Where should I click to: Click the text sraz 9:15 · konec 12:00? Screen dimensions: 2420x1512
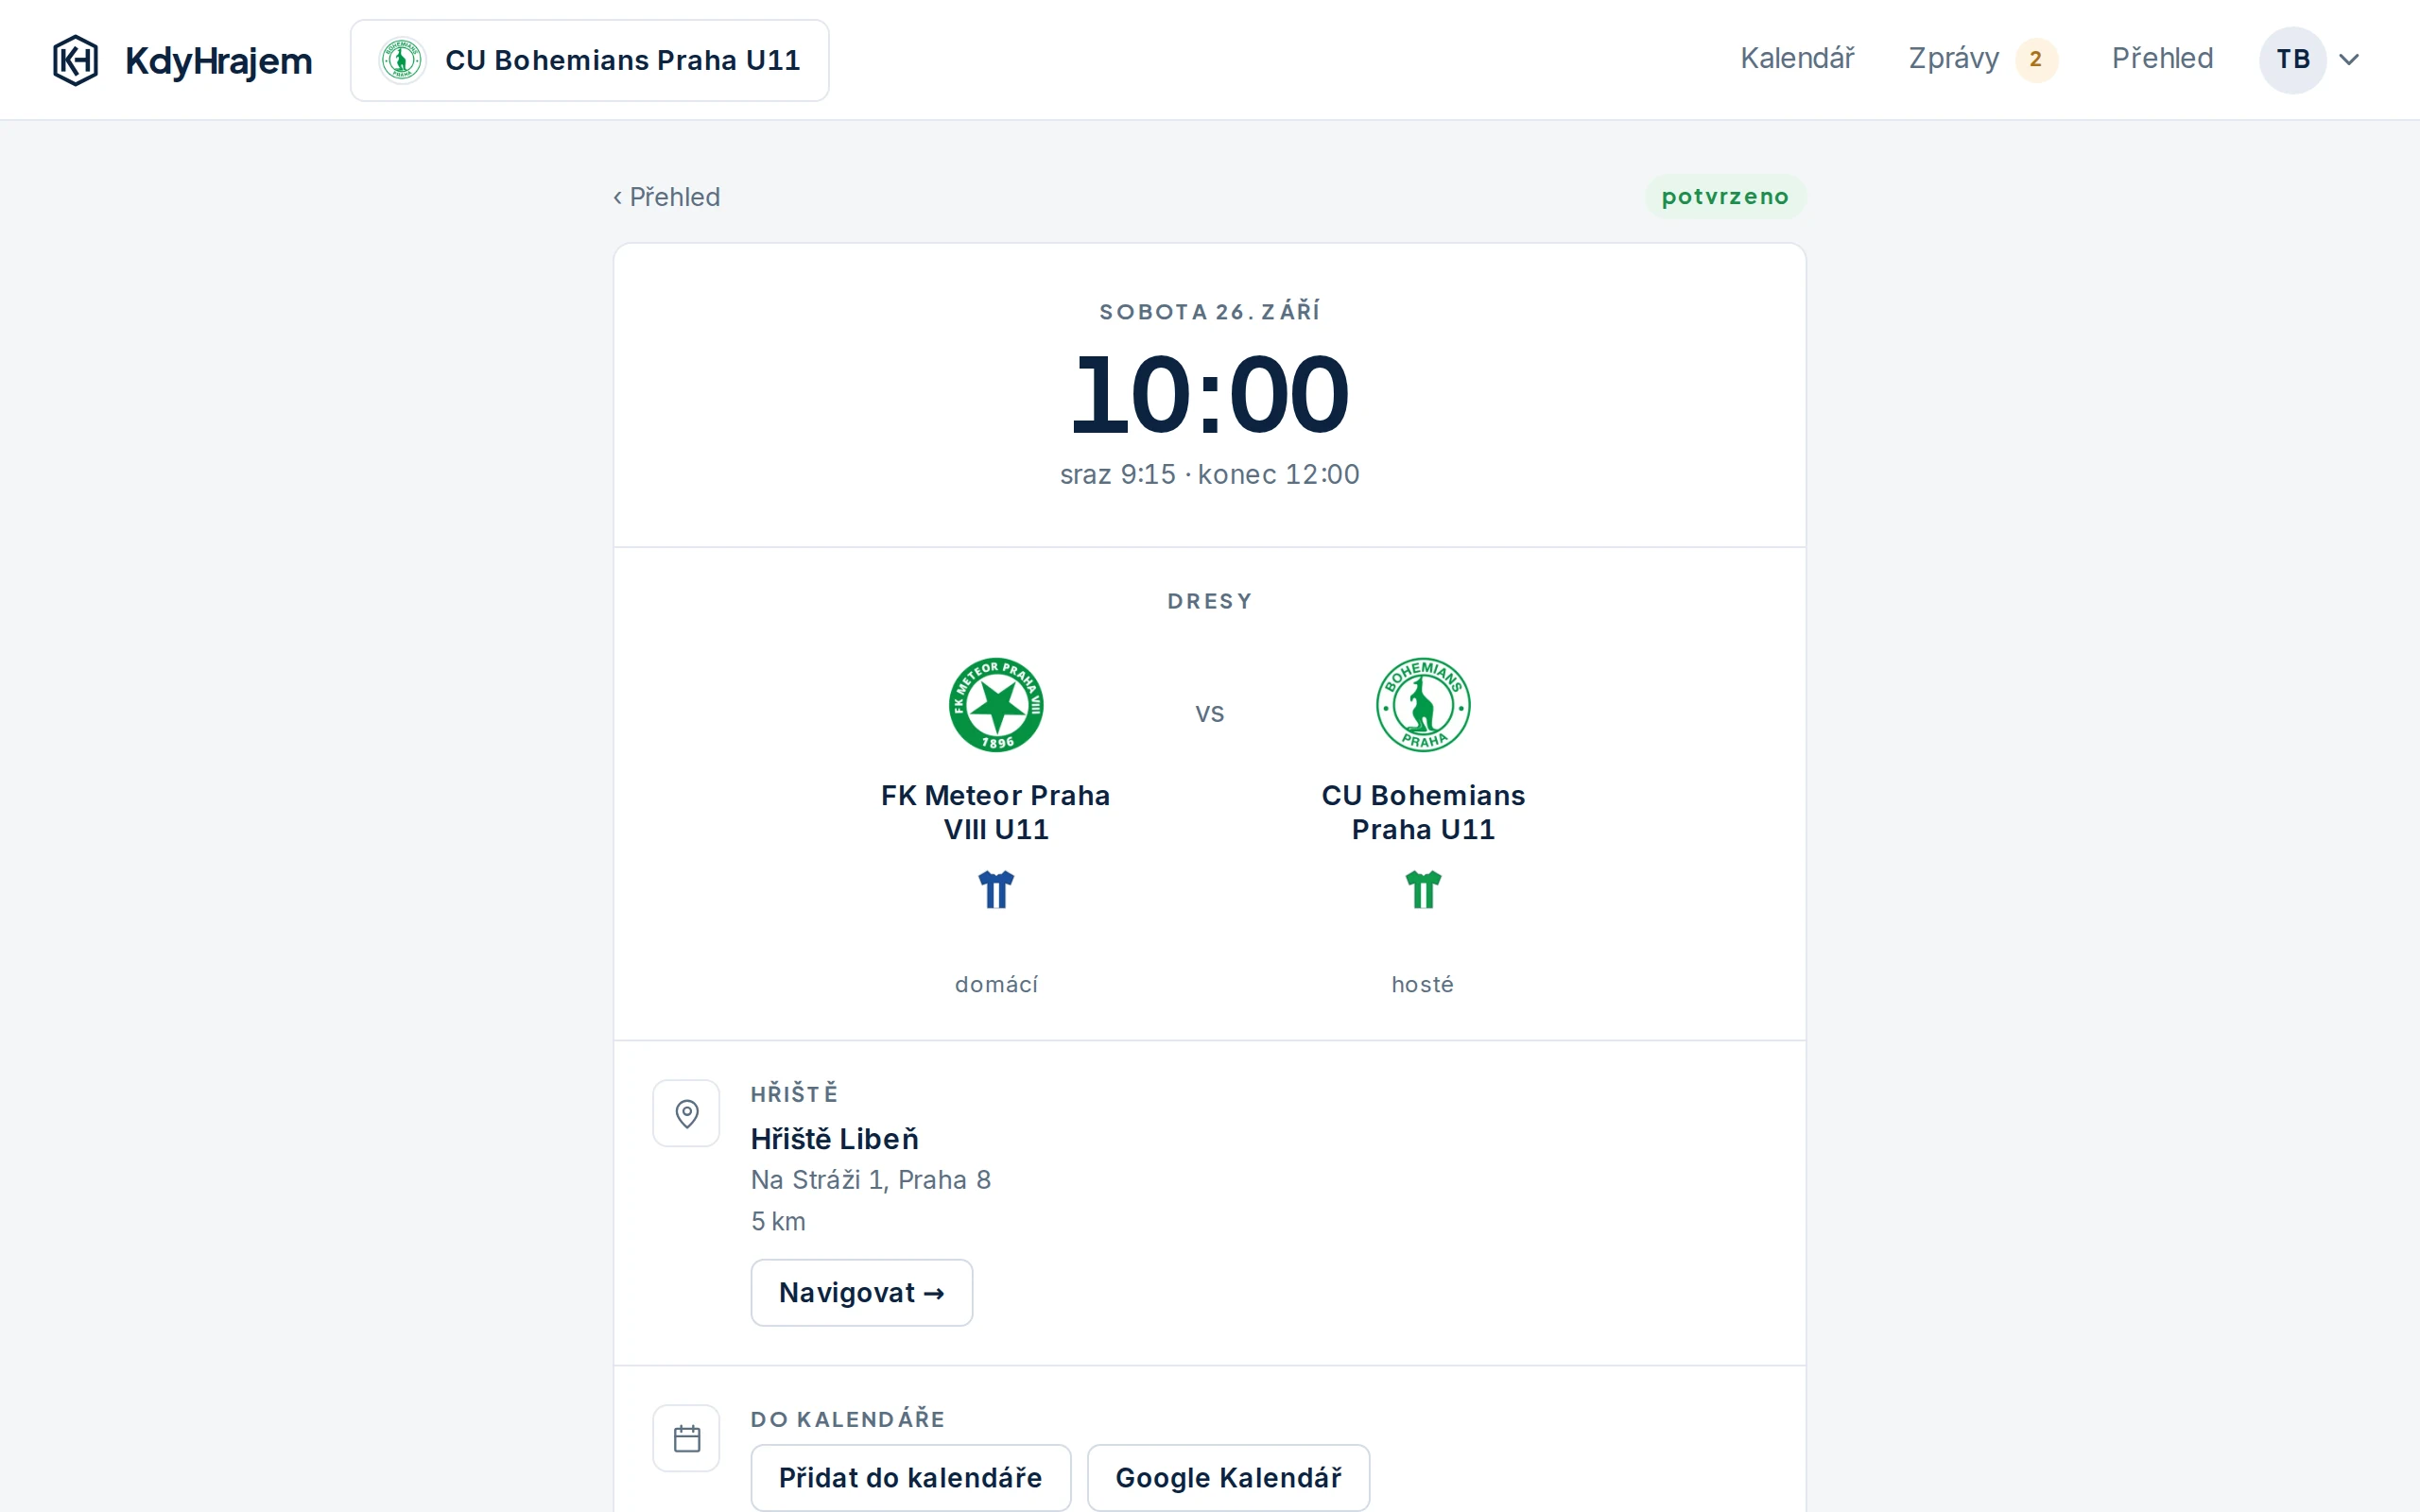[1210, 474]
